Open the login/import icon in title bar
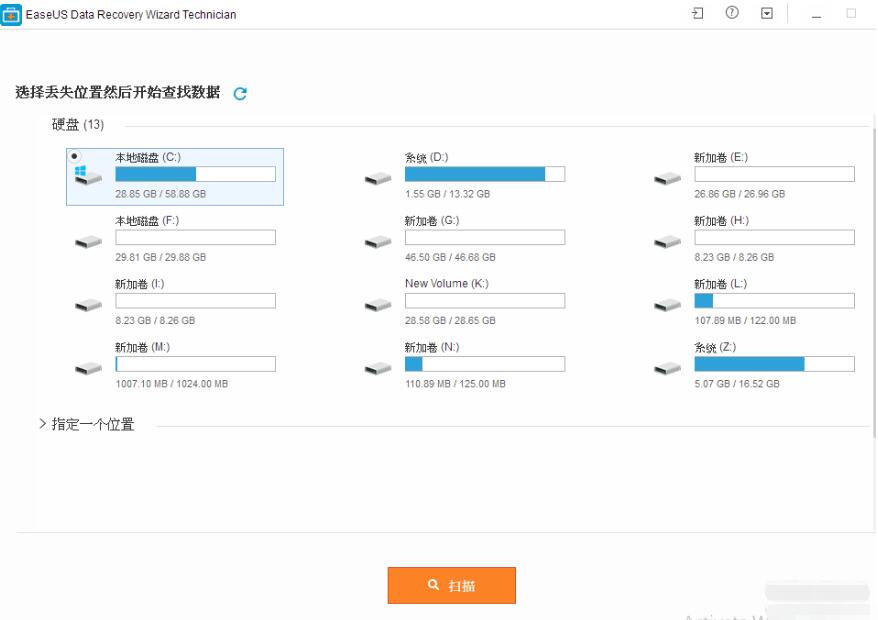The height and width of the screenshot is (620, 878). pyautogui.click(x=698, y=13)
